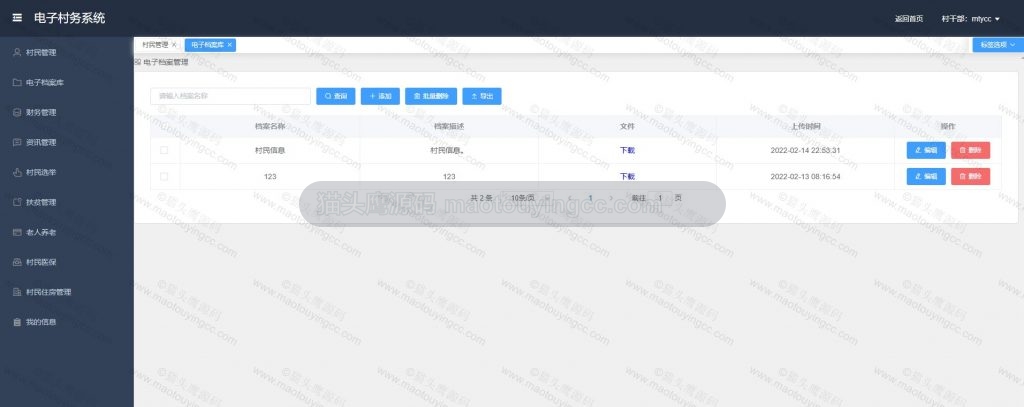
Task: Select the 电子档案库 tab
Action: [208, 44]
